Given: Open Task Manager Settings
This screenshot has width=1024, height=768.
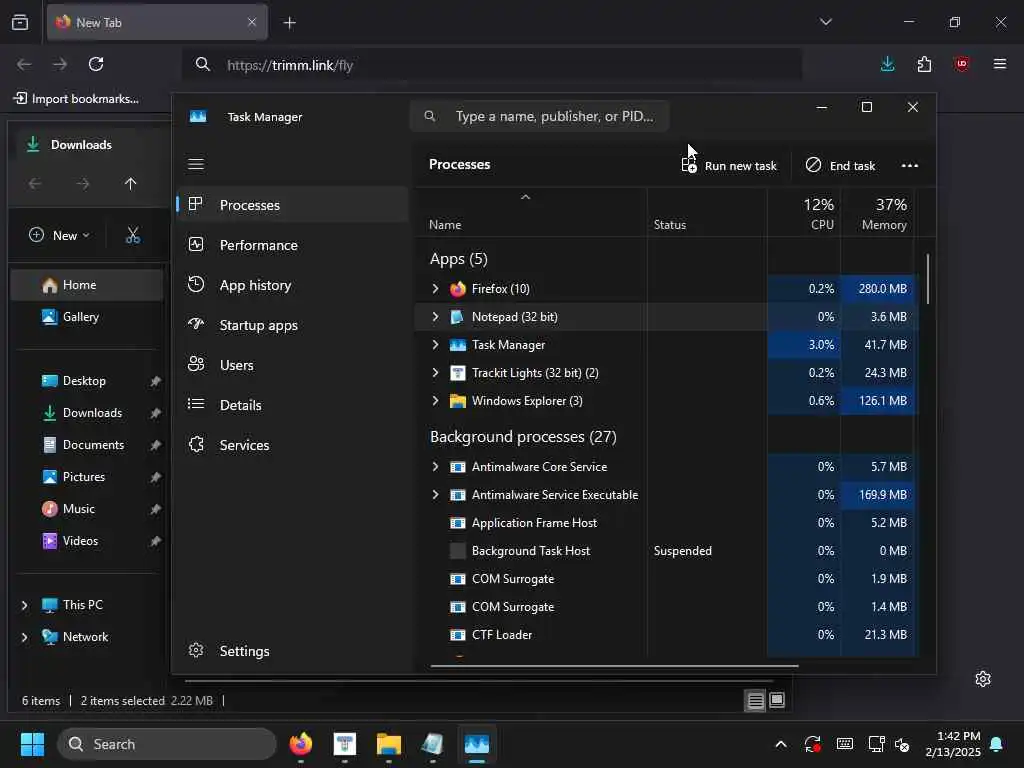Looking at the screenshot, I should click(x=292, y=651).
